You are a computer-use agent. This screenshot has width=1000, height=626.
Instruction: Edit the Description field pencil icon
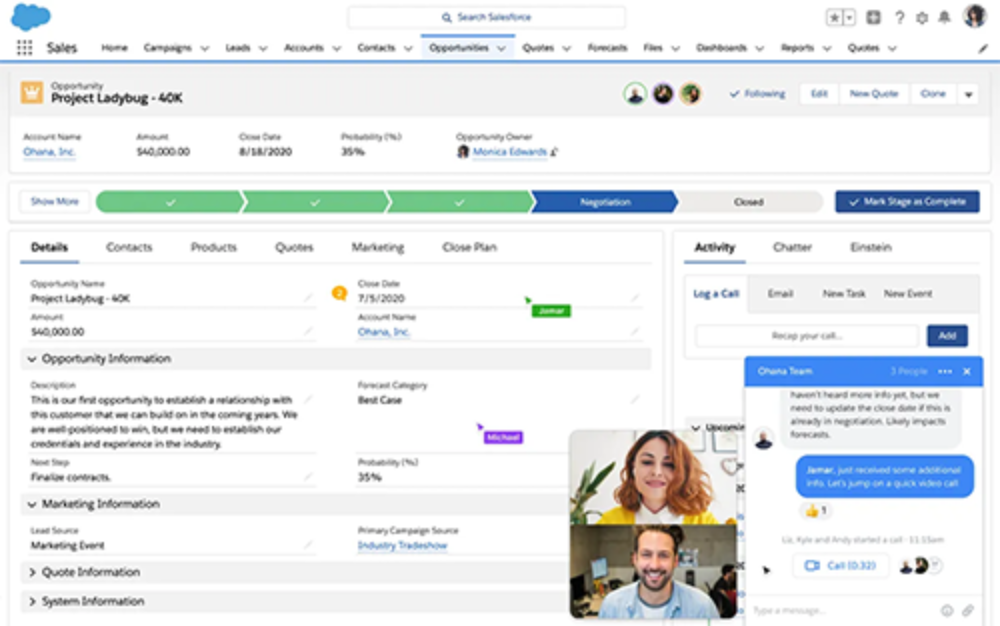(308, 399)
